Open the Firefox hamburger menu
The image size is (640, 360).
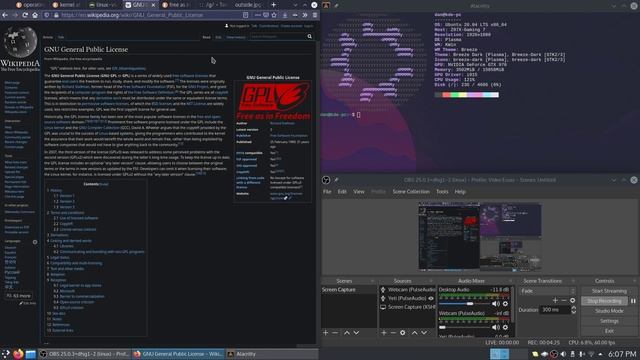(315, 15)
